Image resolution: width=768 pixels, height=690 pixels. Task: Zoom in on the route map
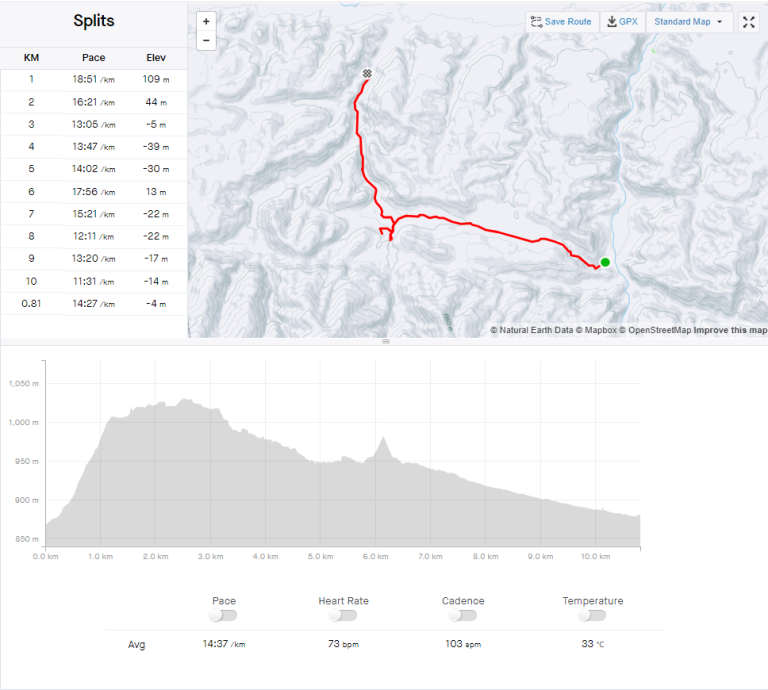206,21
